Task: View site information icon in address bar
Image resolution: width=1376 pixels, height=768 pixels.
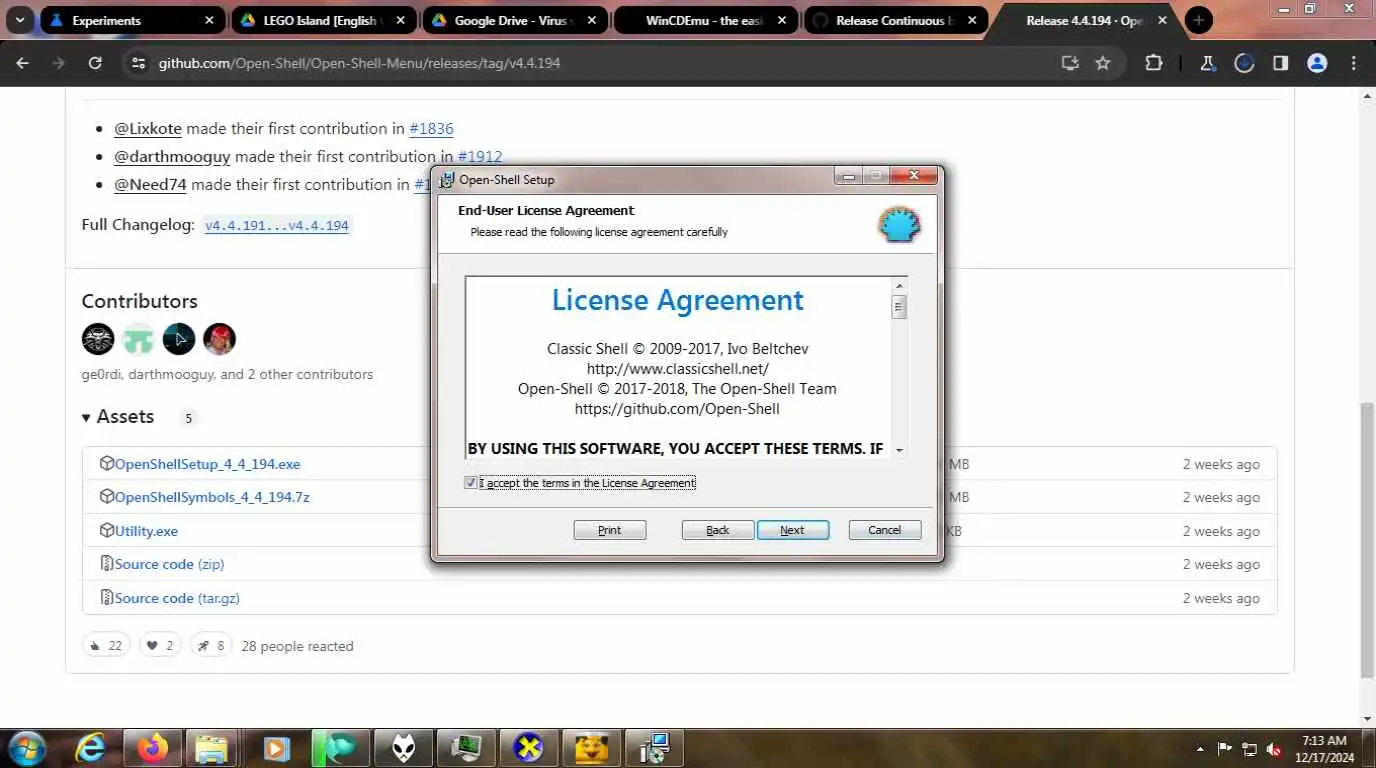Action: point(138,63)
